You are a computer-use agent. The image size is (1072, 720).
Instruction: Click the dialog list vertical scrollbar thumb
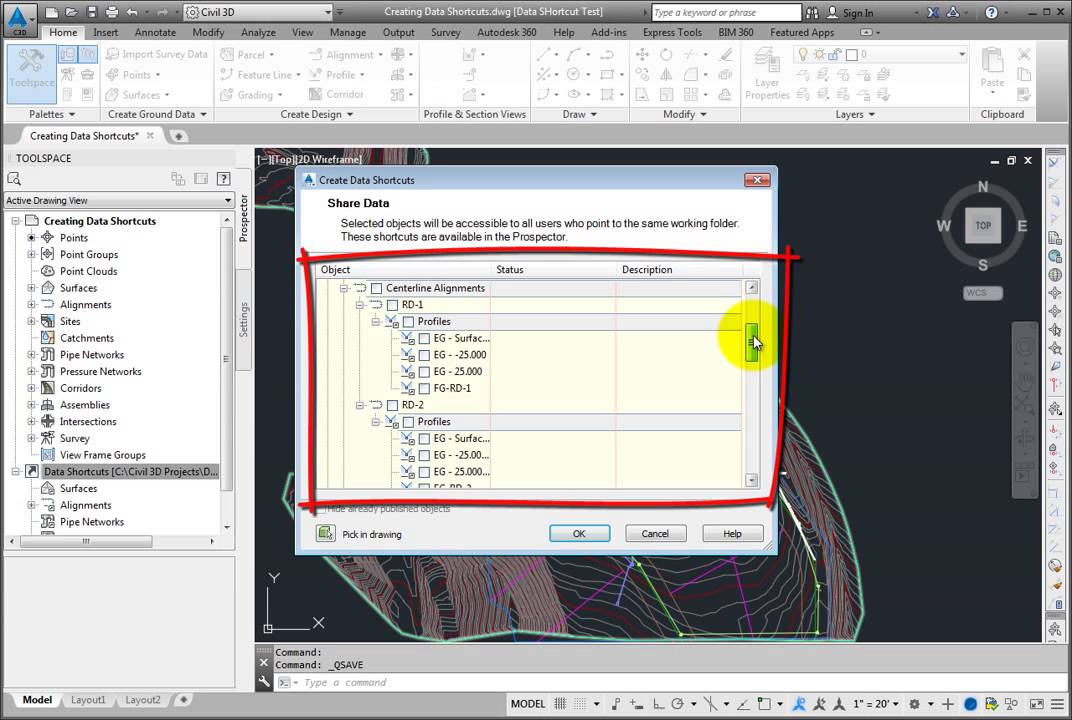point(751,343)
